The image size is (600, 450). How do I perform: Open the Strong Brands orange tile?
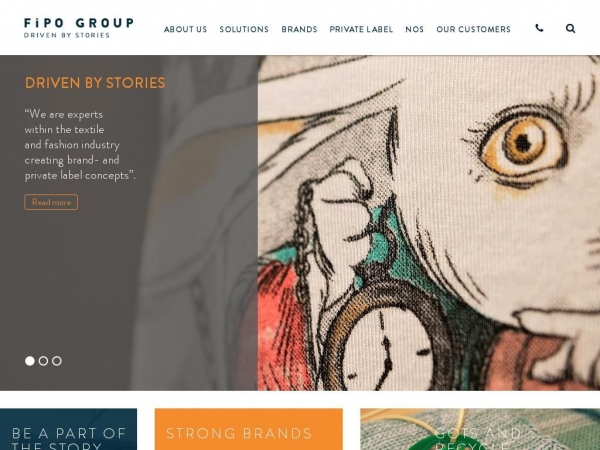249,429
